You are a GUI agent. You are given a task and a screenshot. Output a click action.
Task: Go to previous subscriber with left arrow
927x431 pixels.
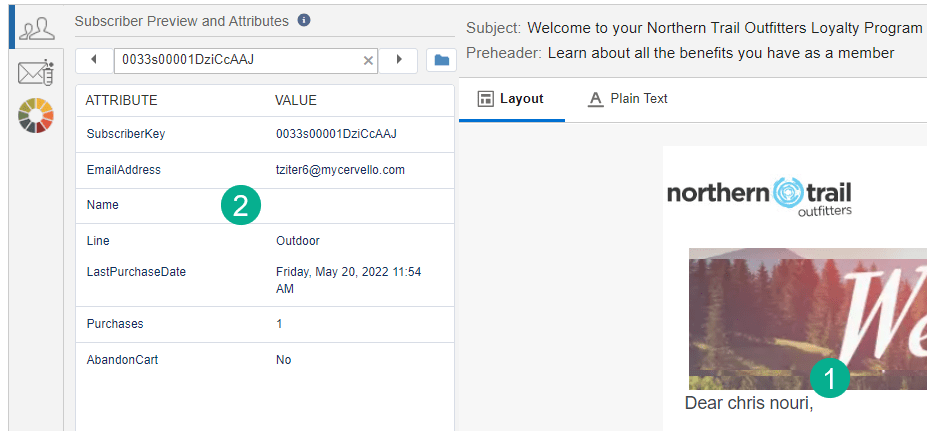coord(94,60)
